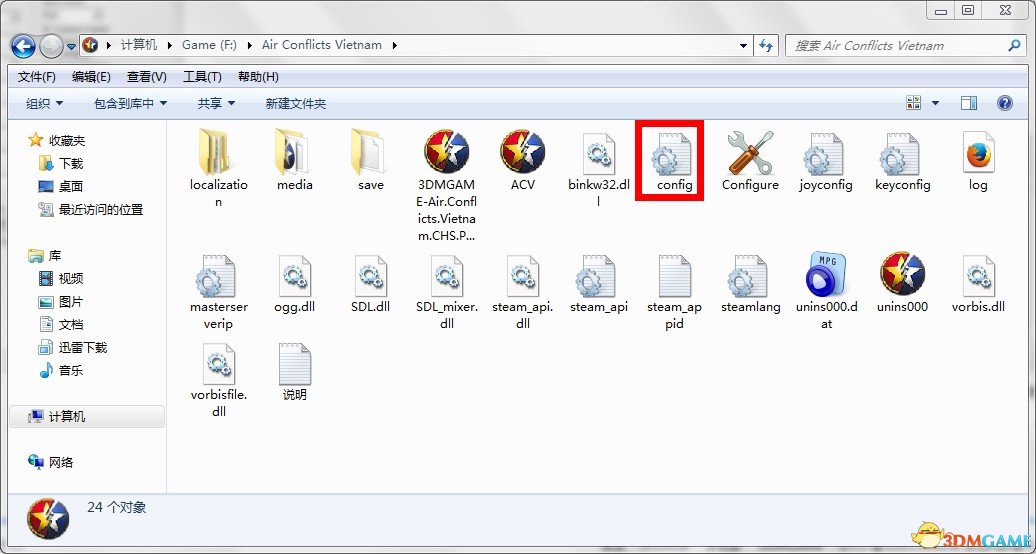
Task: Select the steam_api.dll file
Action: pyautogui.click(x=523, y=292)
